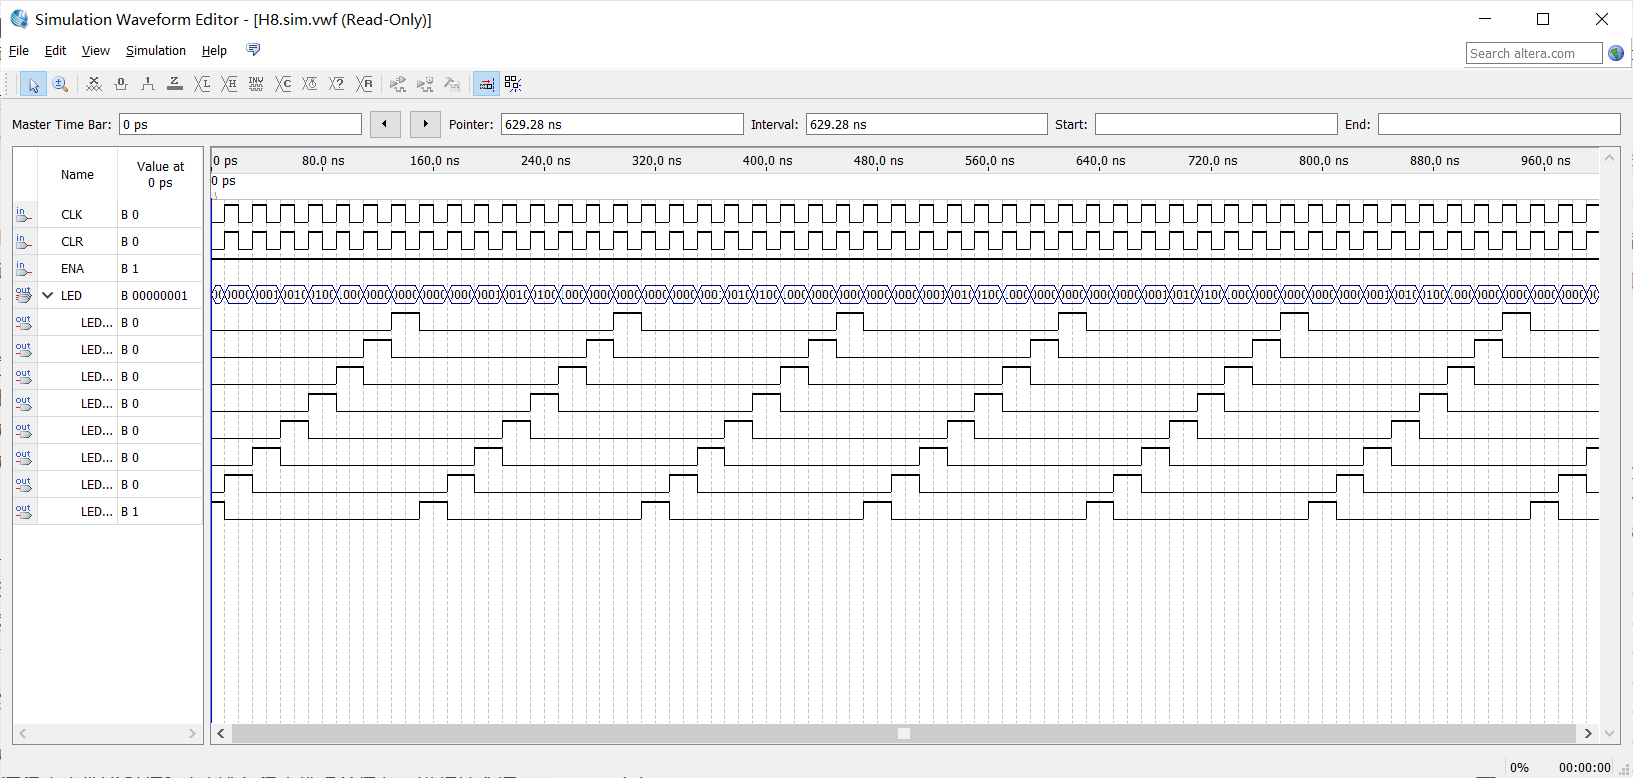
Task: Apply Weak High (H) value
Action: coord(229,84)
